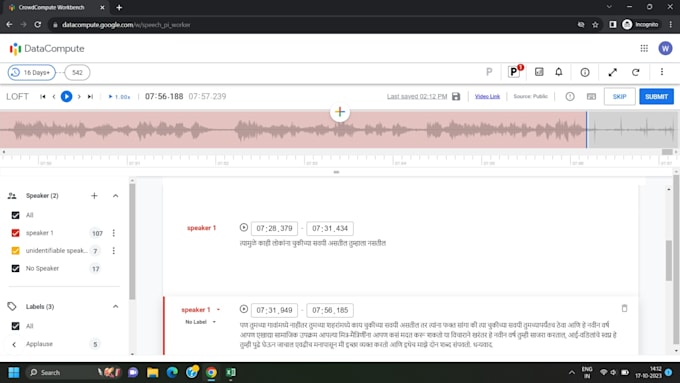Open the unidentifiable speaker three-dot options
Image resolution: width=680 pixels, height=383 pixels.
point(114,251)
